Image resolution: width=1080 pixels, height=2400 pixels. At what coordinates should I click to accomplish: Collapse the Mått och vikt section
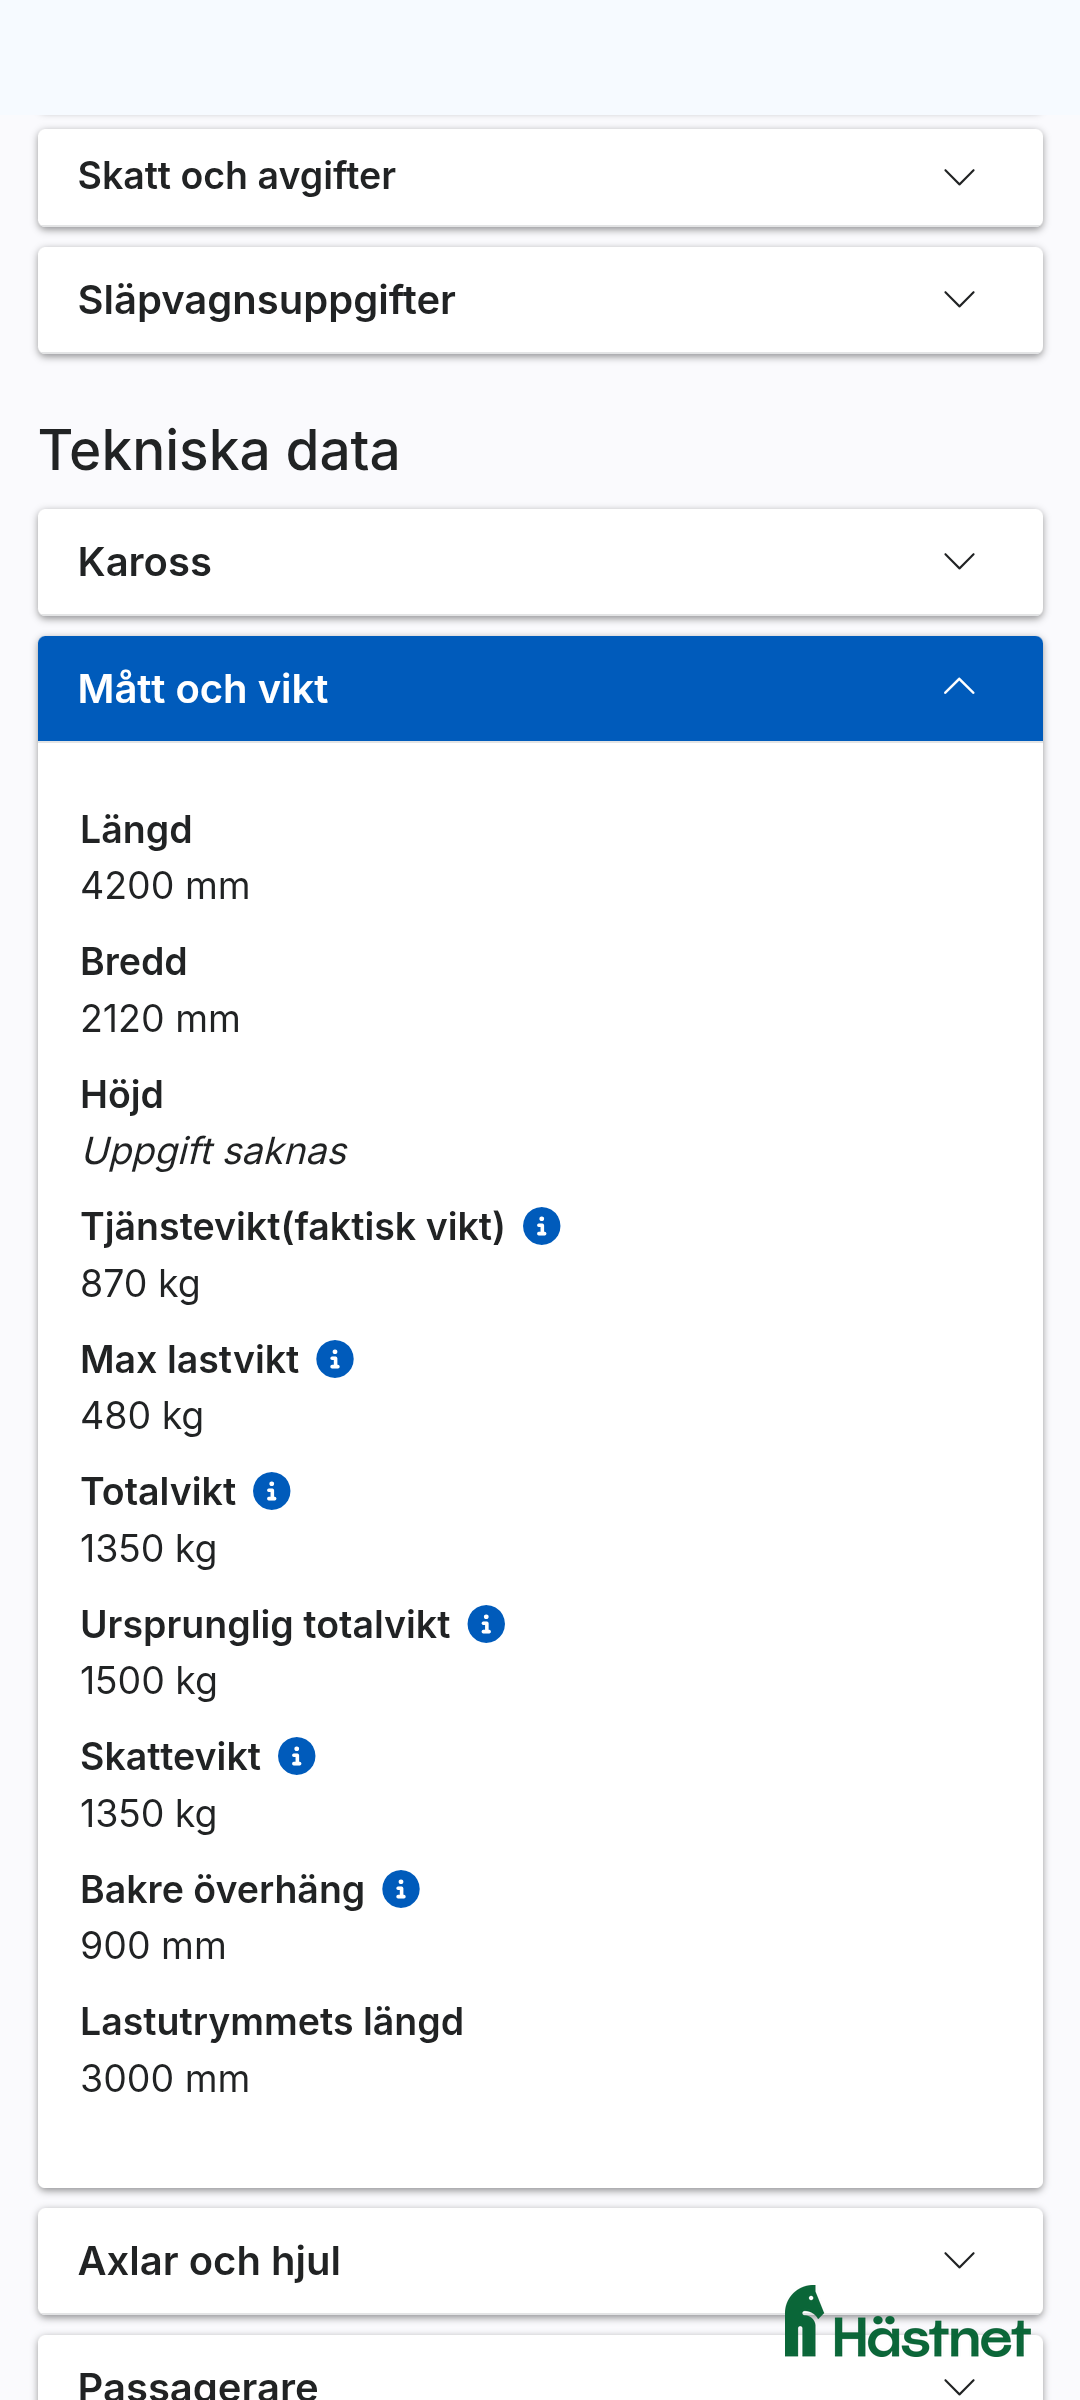pos(540,688)
